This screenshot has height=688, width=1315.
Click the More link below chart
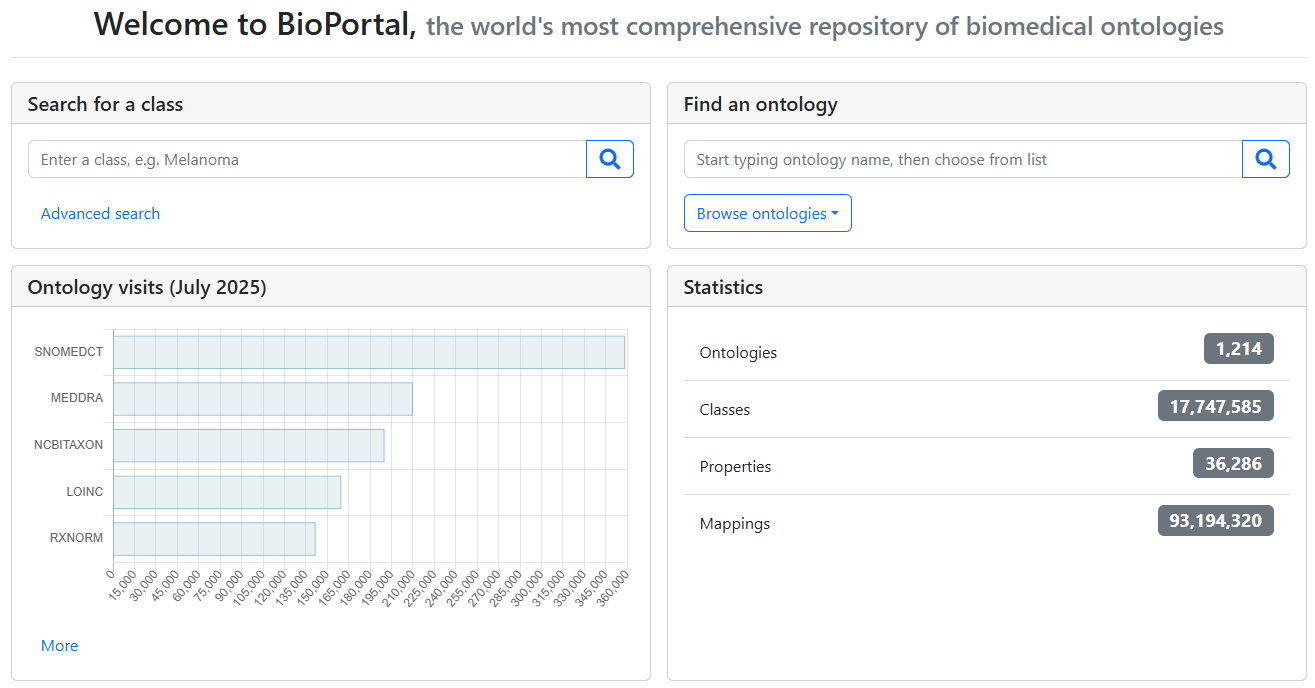click(x=59, y=646)
